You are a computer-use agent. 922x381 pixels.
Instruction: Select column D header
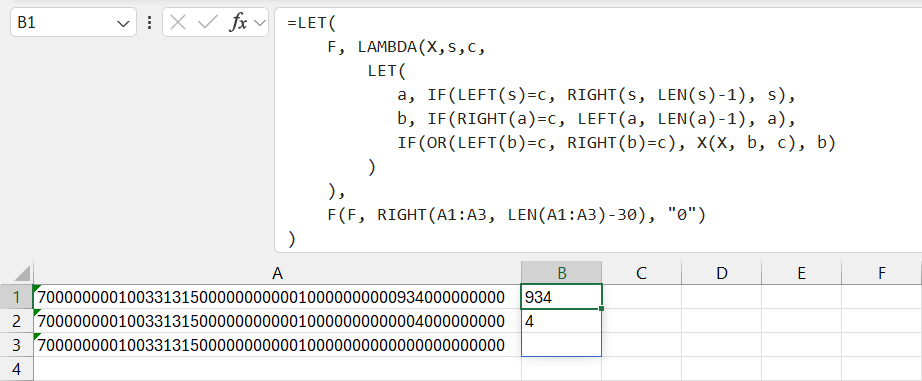pyautogui.click(x=721, y=273)
